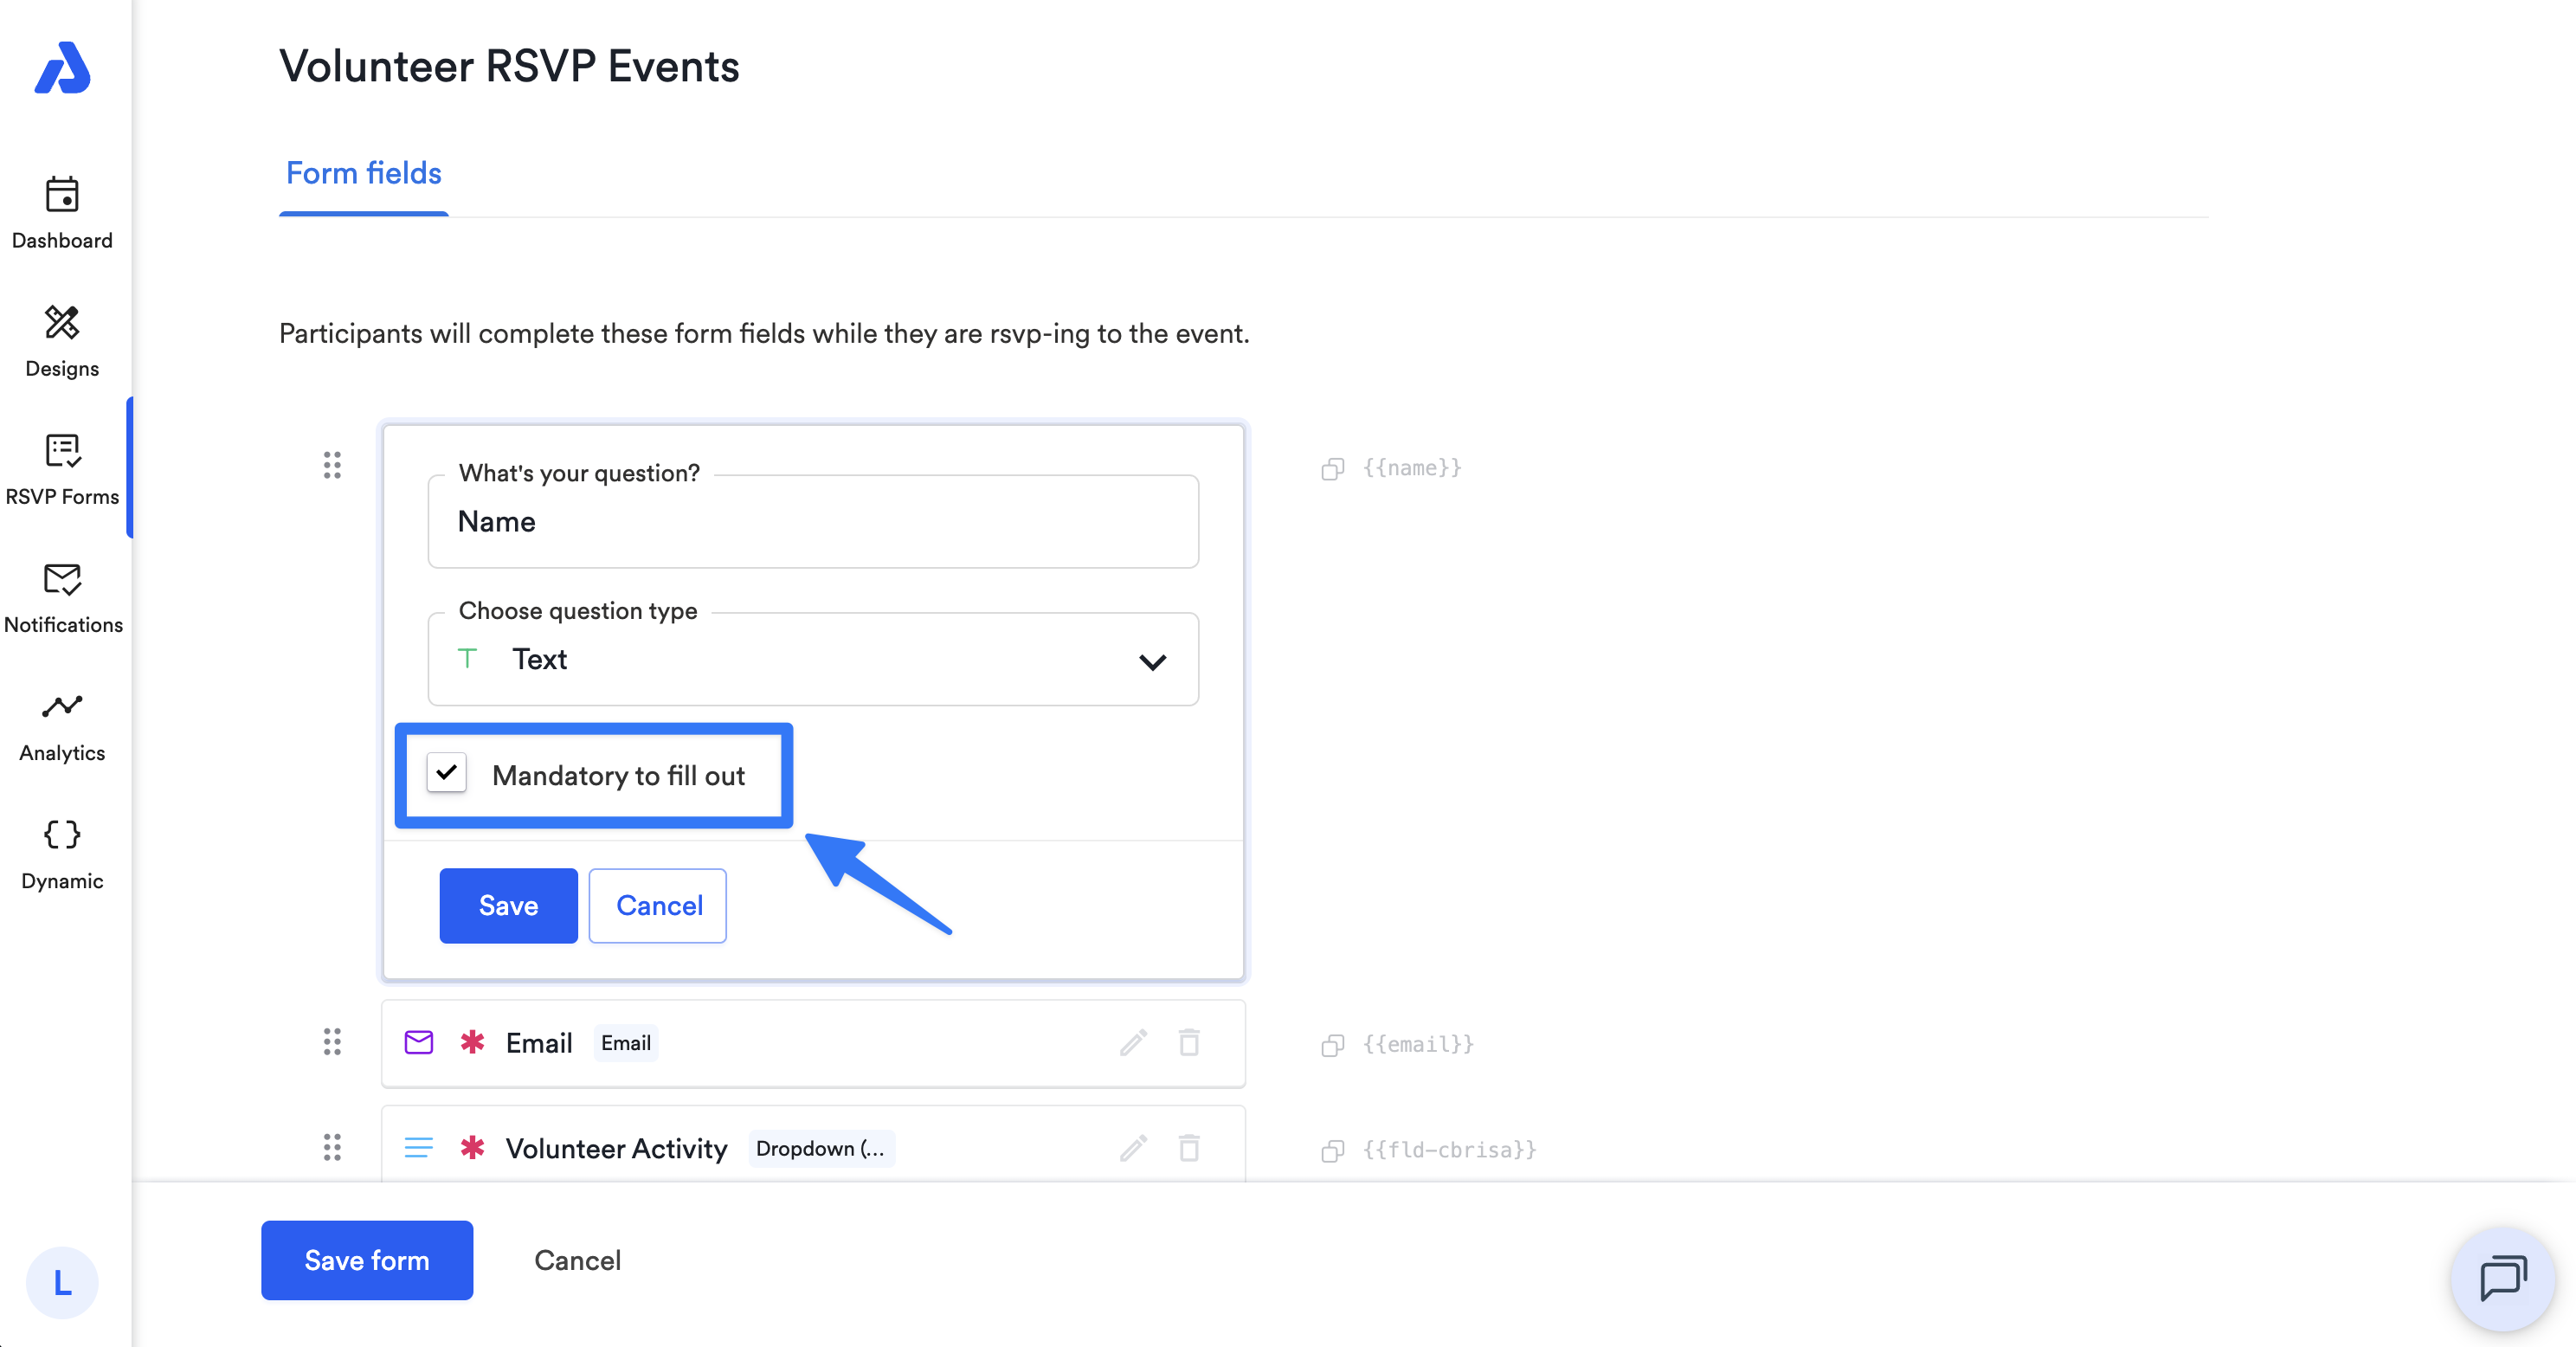
Task: Click the Save button for the Name field
Action: tap(508, 905)
